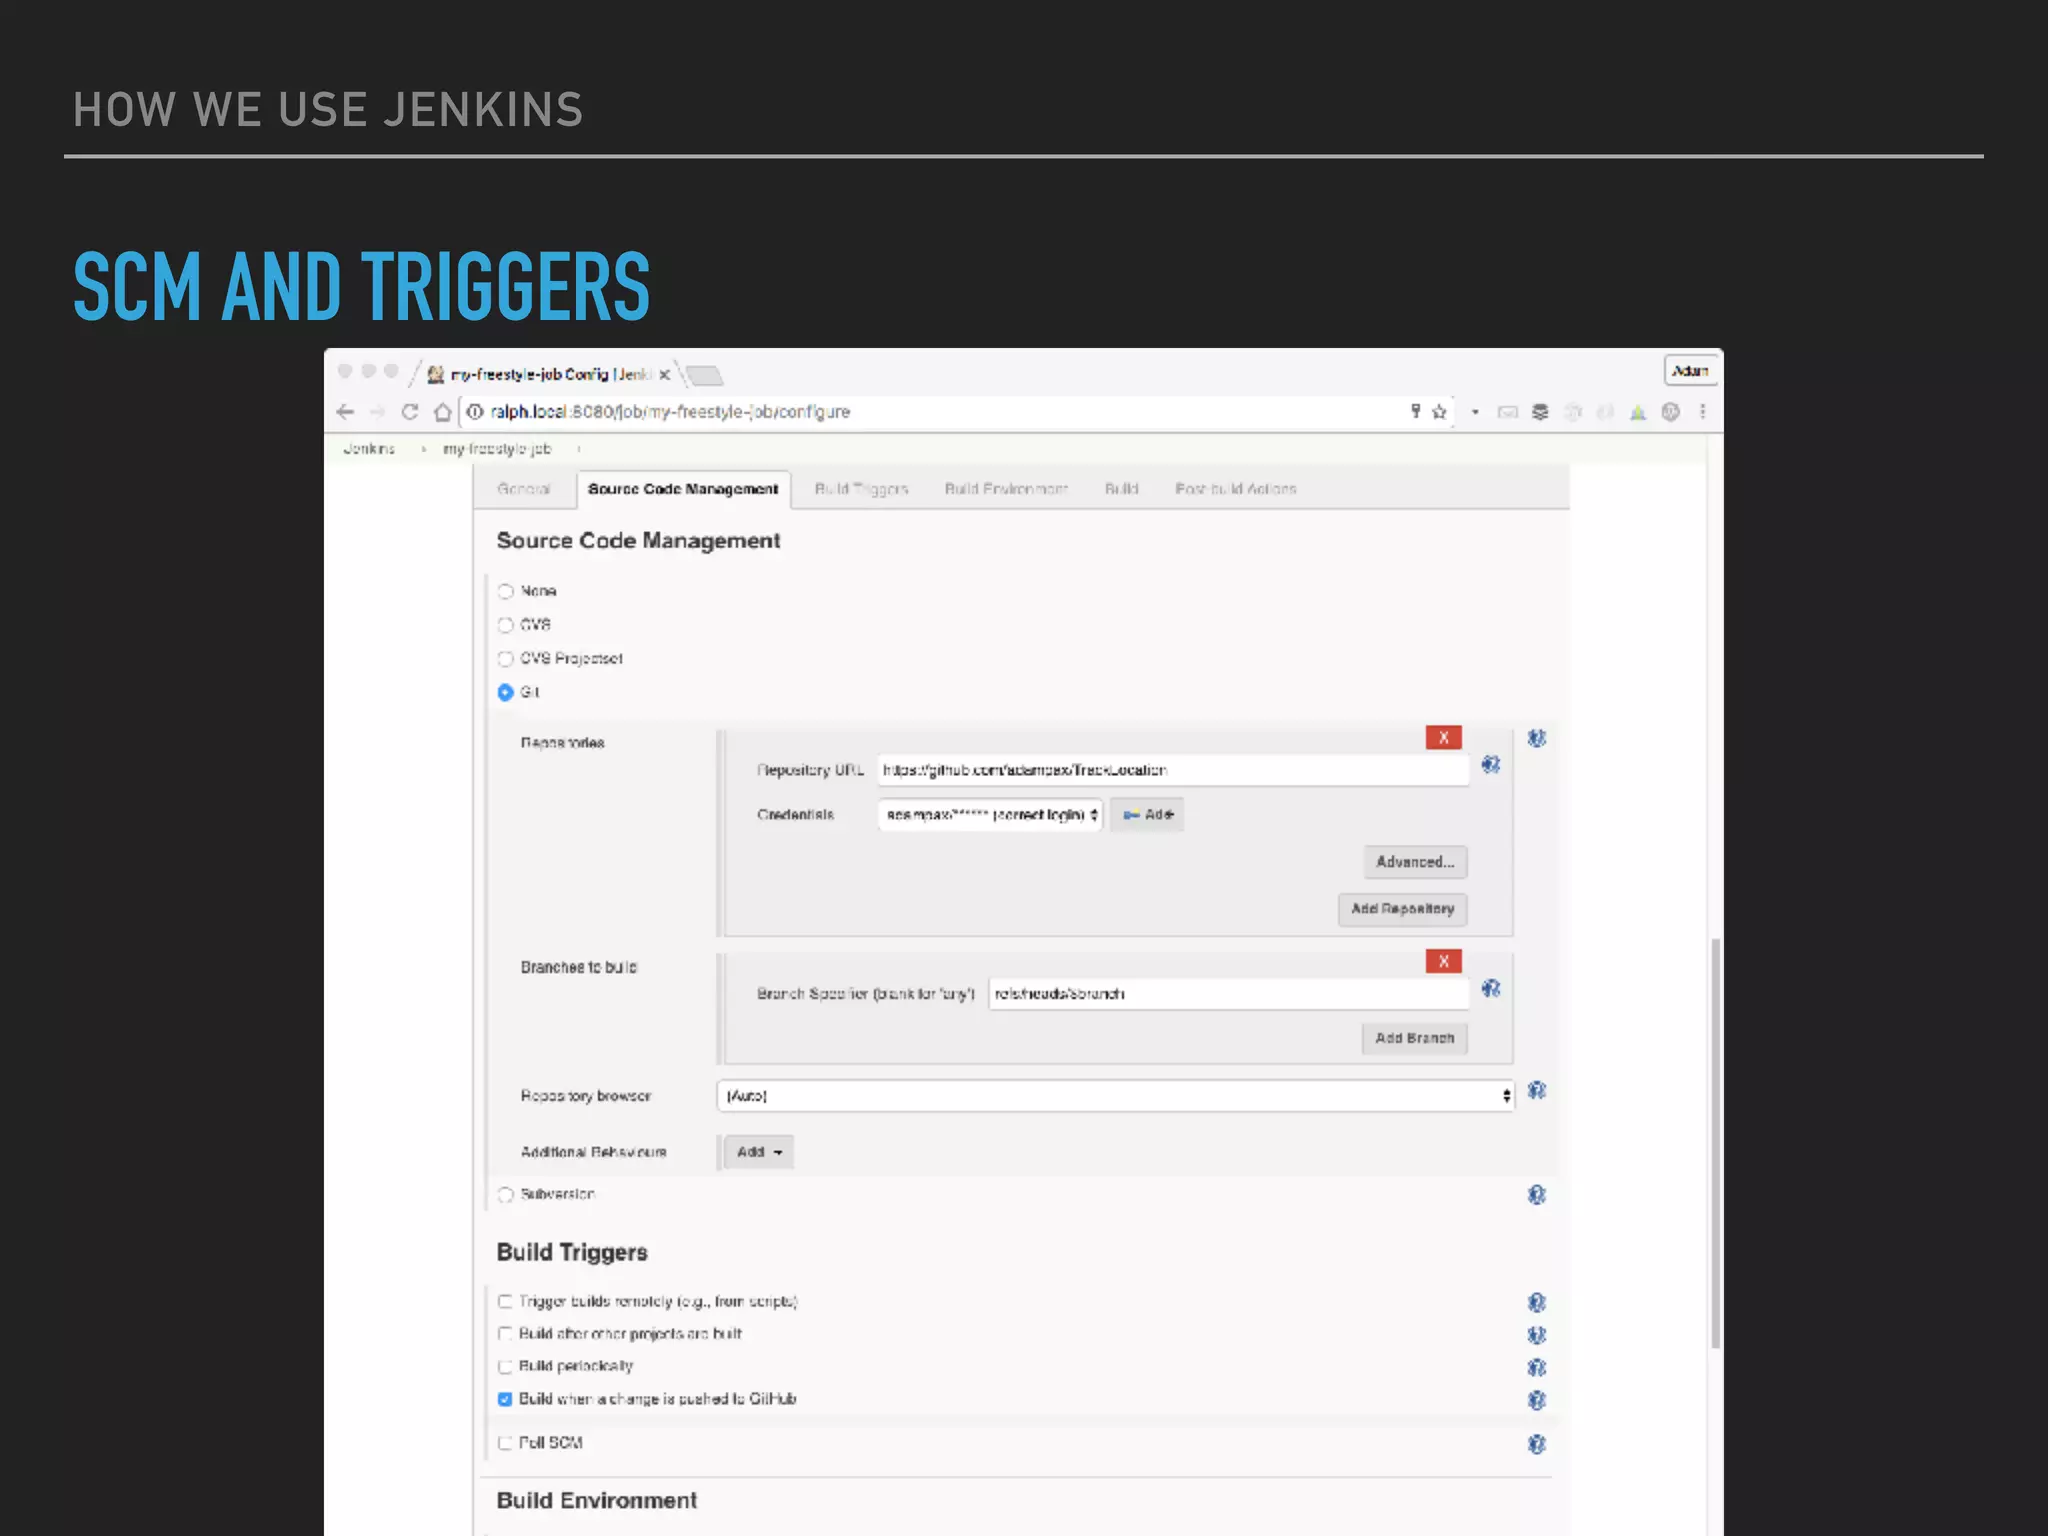This screenshot has height=1536, width=2048.
Task: Click the layers extension icon in toolbar
Action: (x=1540, y=412)
